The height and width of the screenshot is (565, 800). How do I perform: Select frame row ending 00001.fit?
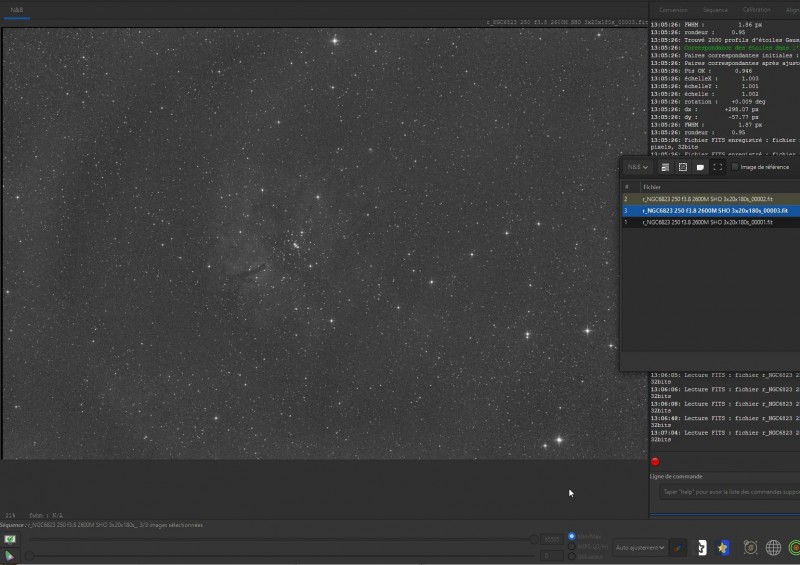pyautogui.click(x=711, y=223)
